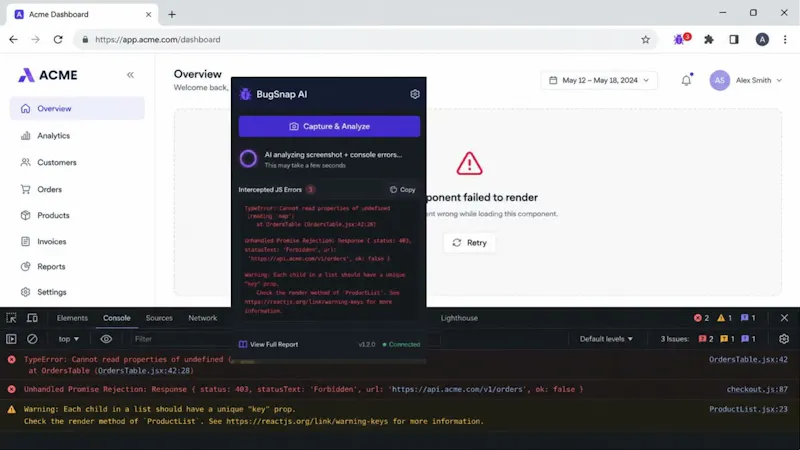This screenshot has height=450, width=800.
Task: Click the address bar URL
Action: coord(158,39)
